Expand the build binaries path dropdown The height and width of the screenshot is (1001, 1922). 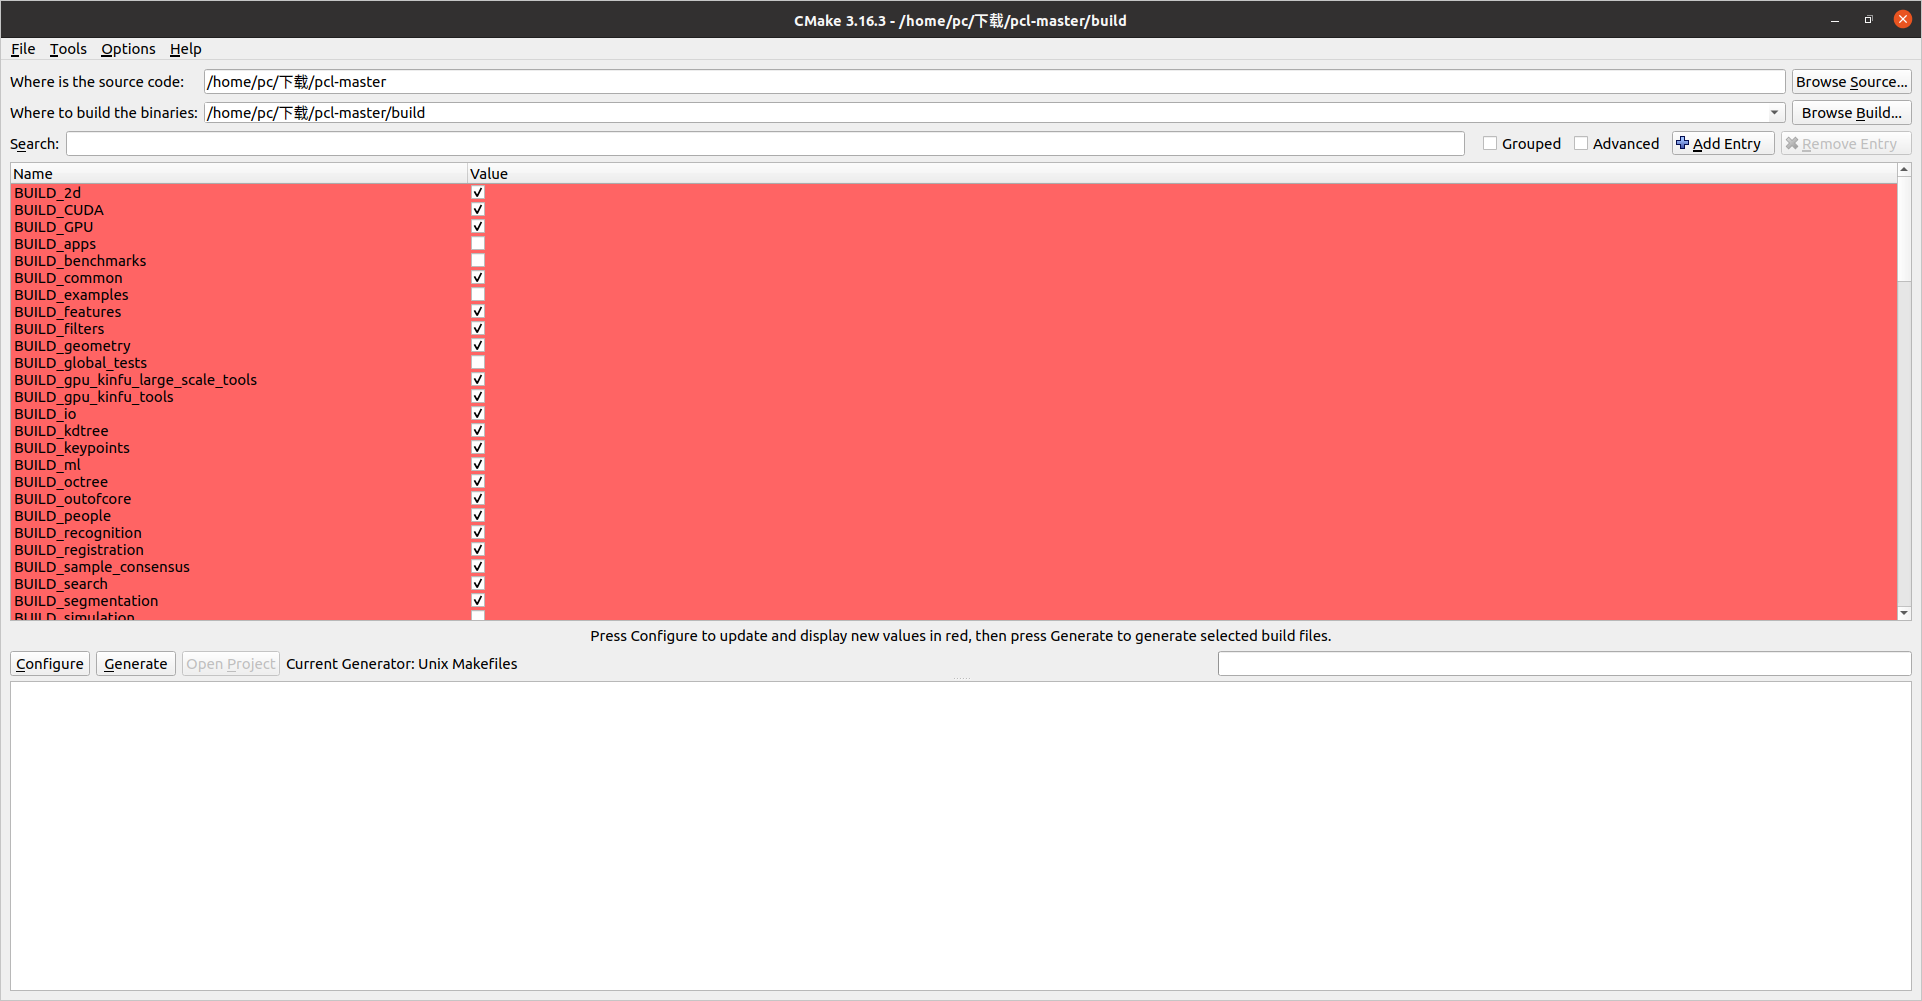(x=1774, y=113)
